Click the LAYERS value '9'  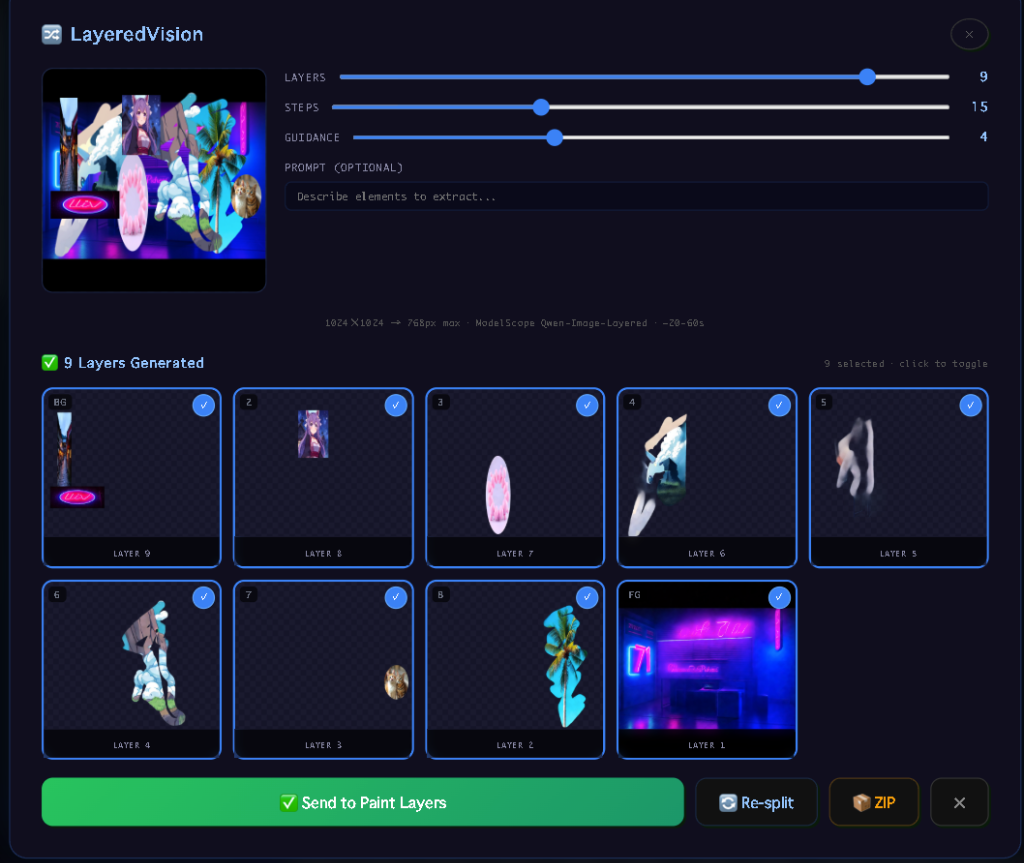pos(984,77)
